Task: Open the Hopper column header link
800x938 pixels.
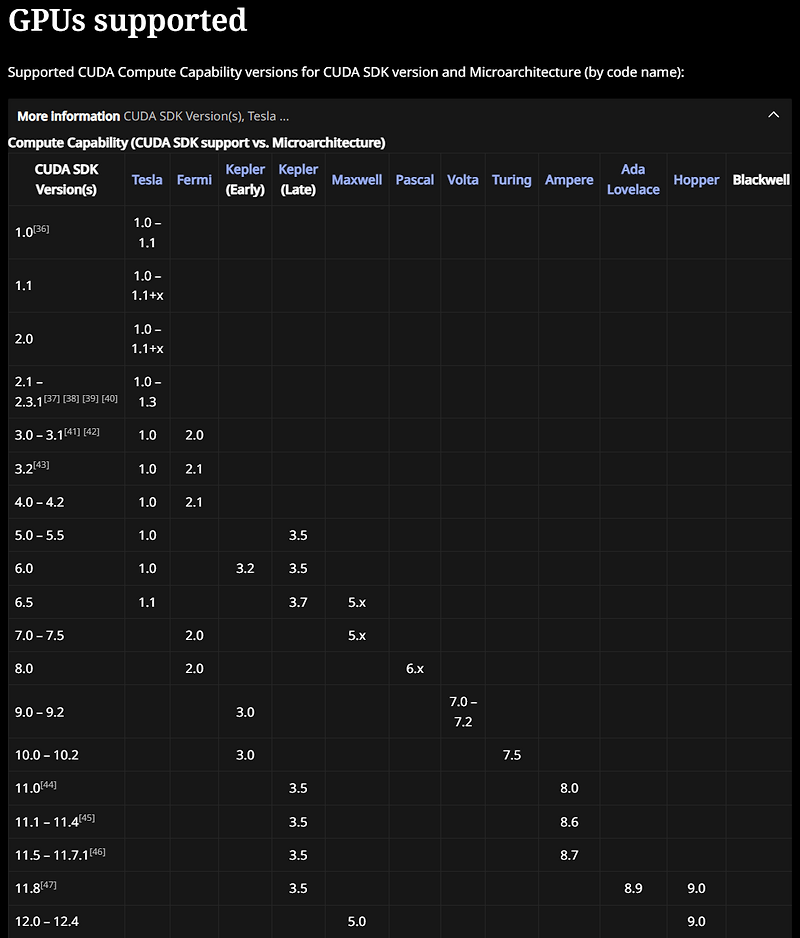Action: (x=696, y=179)
